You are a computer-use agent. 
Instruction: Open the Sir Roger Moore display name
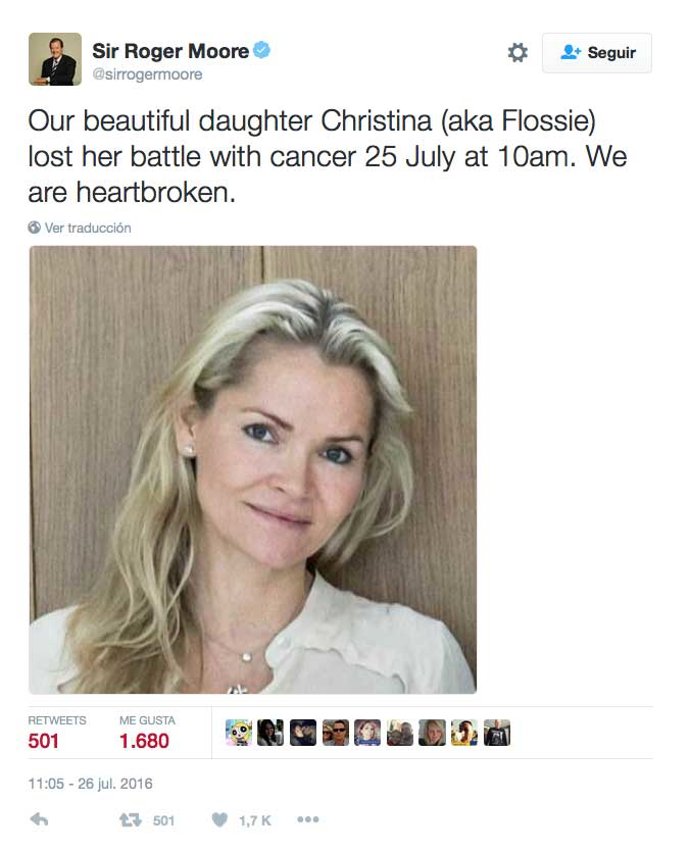[170, 51]
